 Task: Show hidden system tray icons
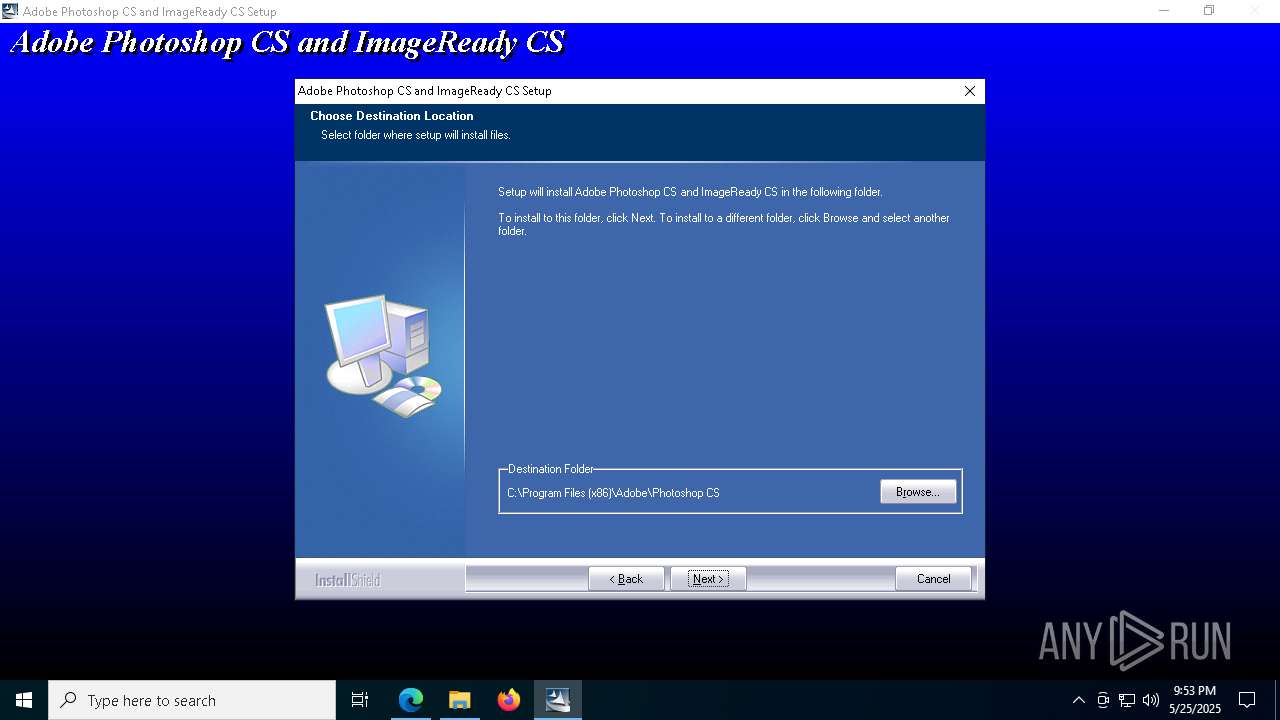tap(1078, 700)
